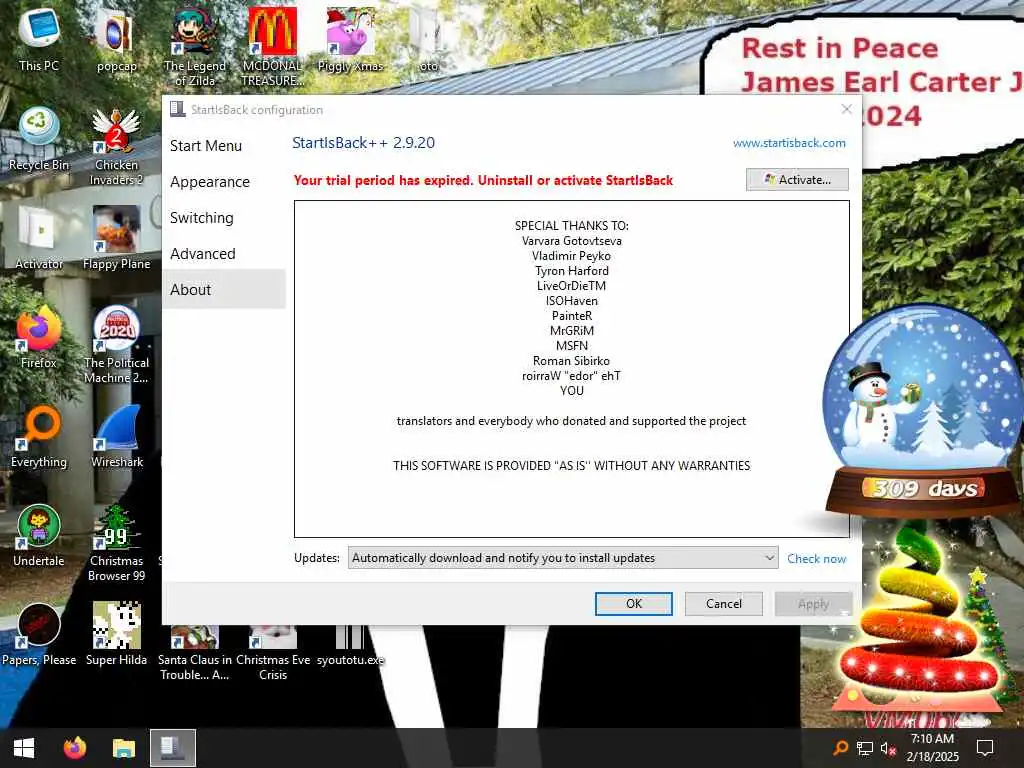Select the About section
This screenshot has height=768, width=1024.
tap(224, 289)
